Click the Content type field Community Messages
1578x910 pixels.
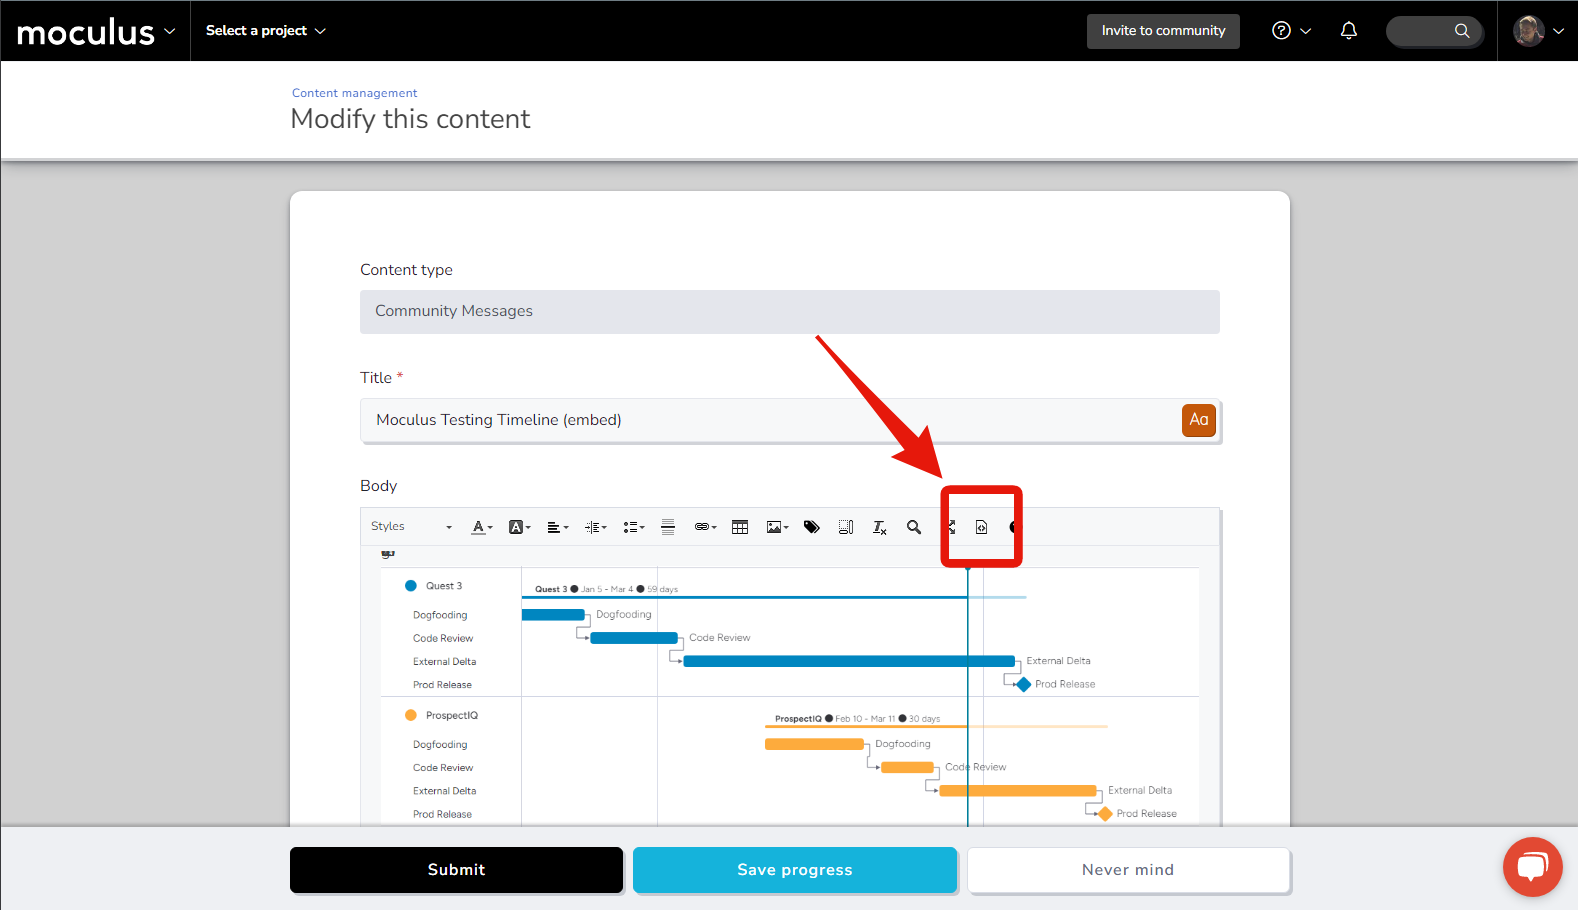pos(790,312)
